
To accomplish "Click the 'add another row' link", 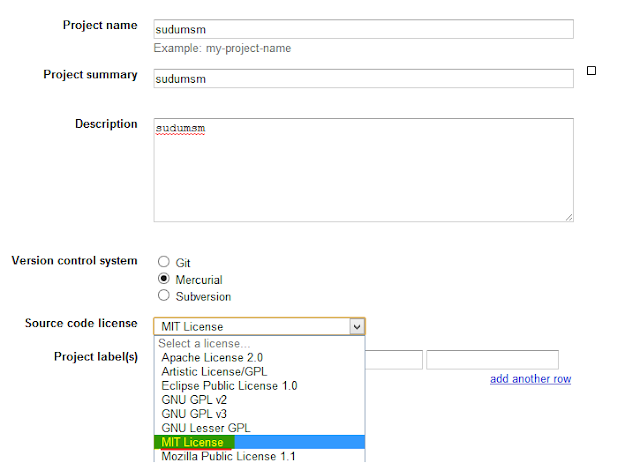I will pos(530,379).
